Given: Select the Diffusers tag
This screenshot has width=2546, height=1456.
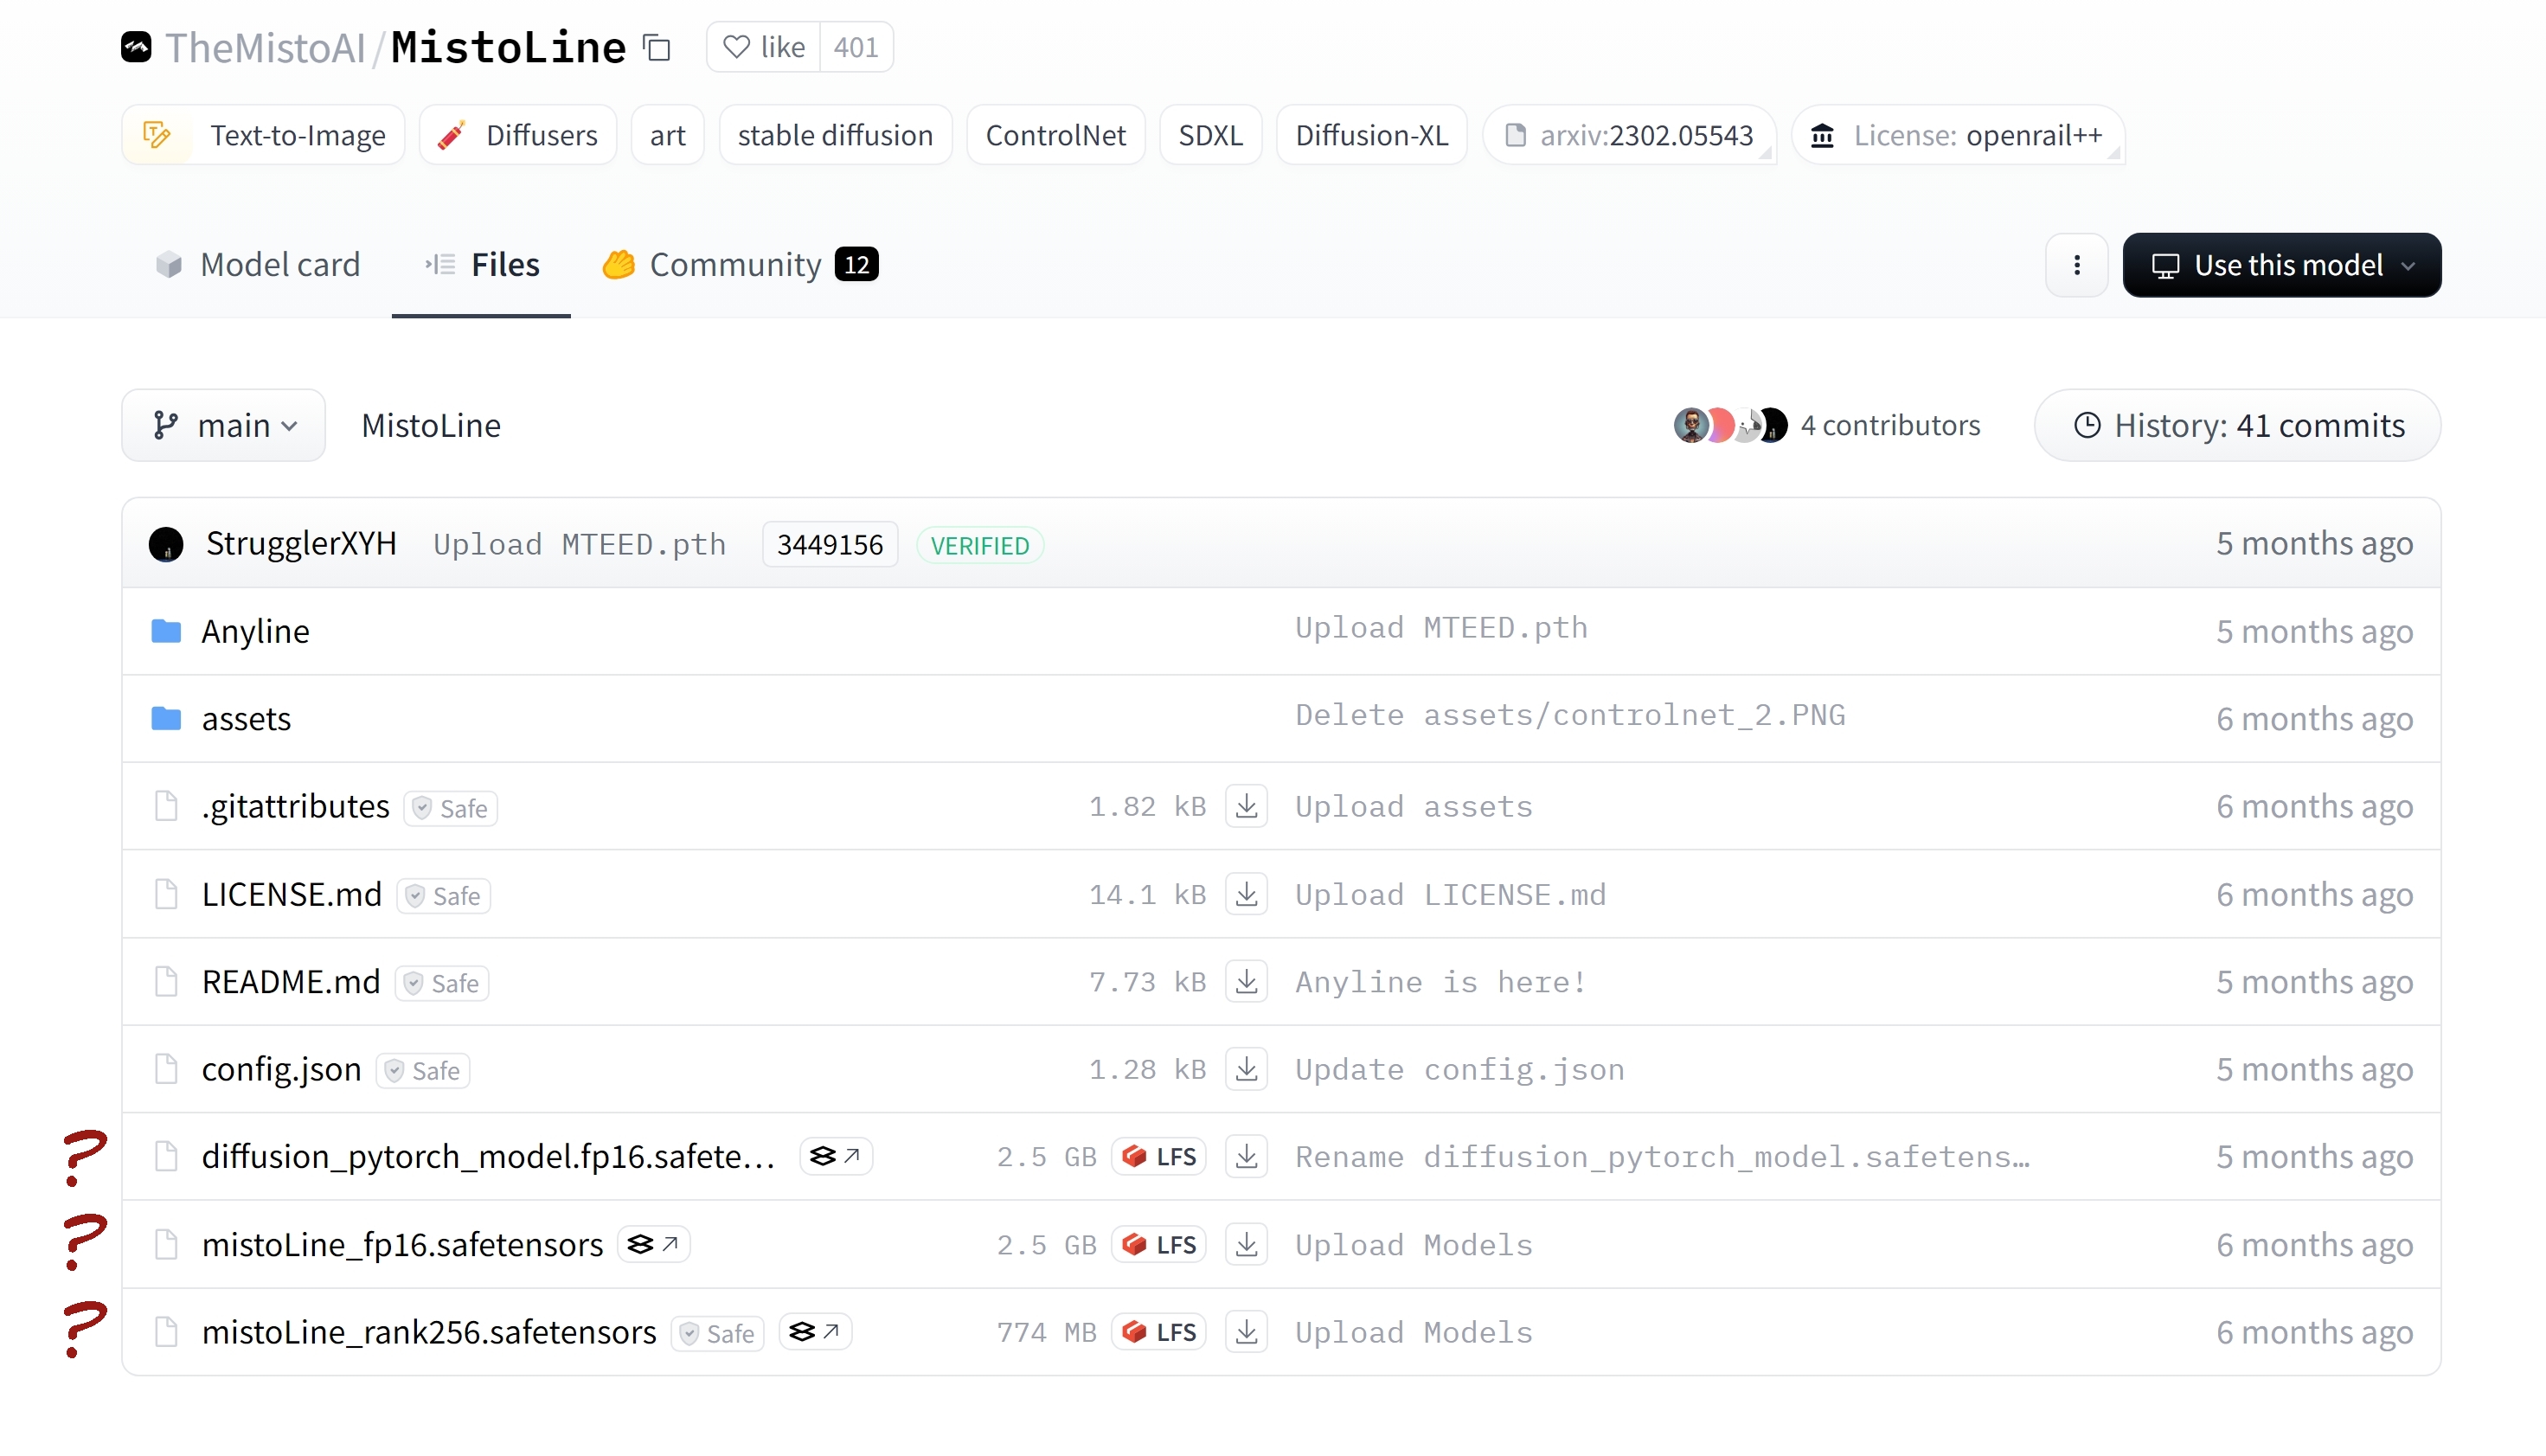Looking at the screenshot, I should pyautogui.click(x=518, y=135).
